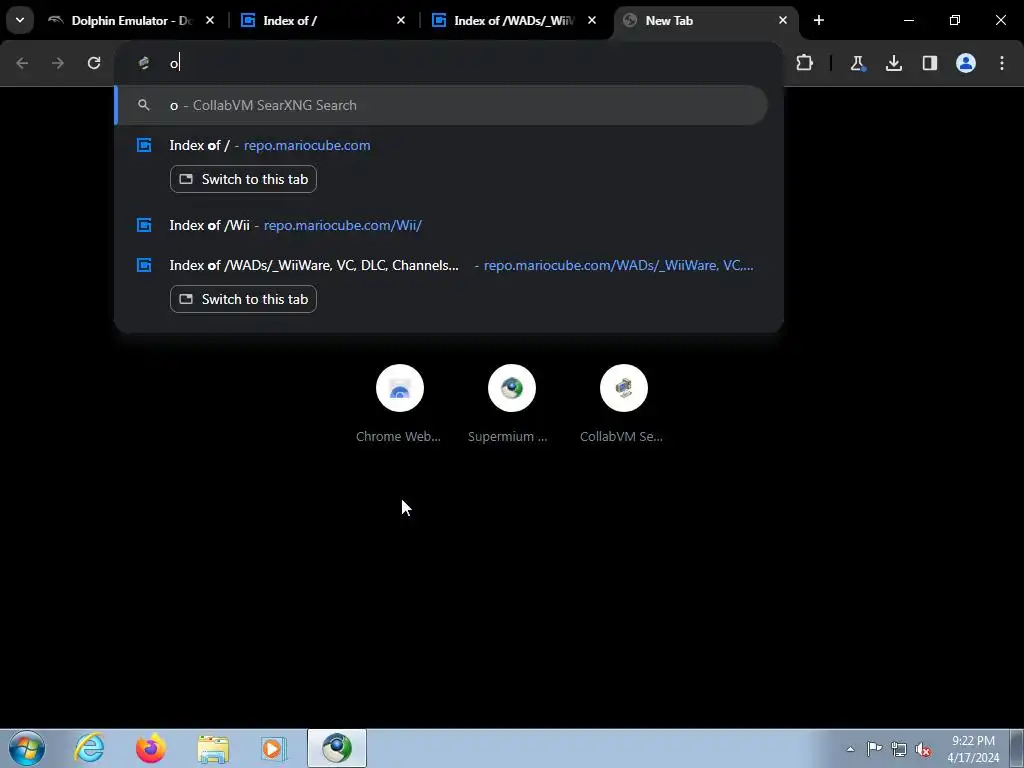Viewport: 1024px width, 768px height.
Task: Go forward using the forward arrow
Action: click(58, 63)
